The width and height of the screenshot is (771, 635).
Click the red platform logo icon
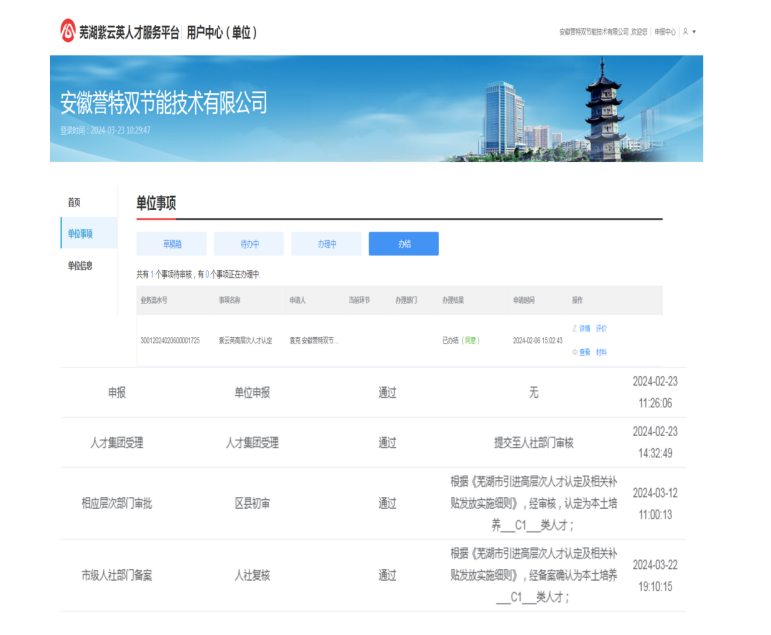(68, 31)
